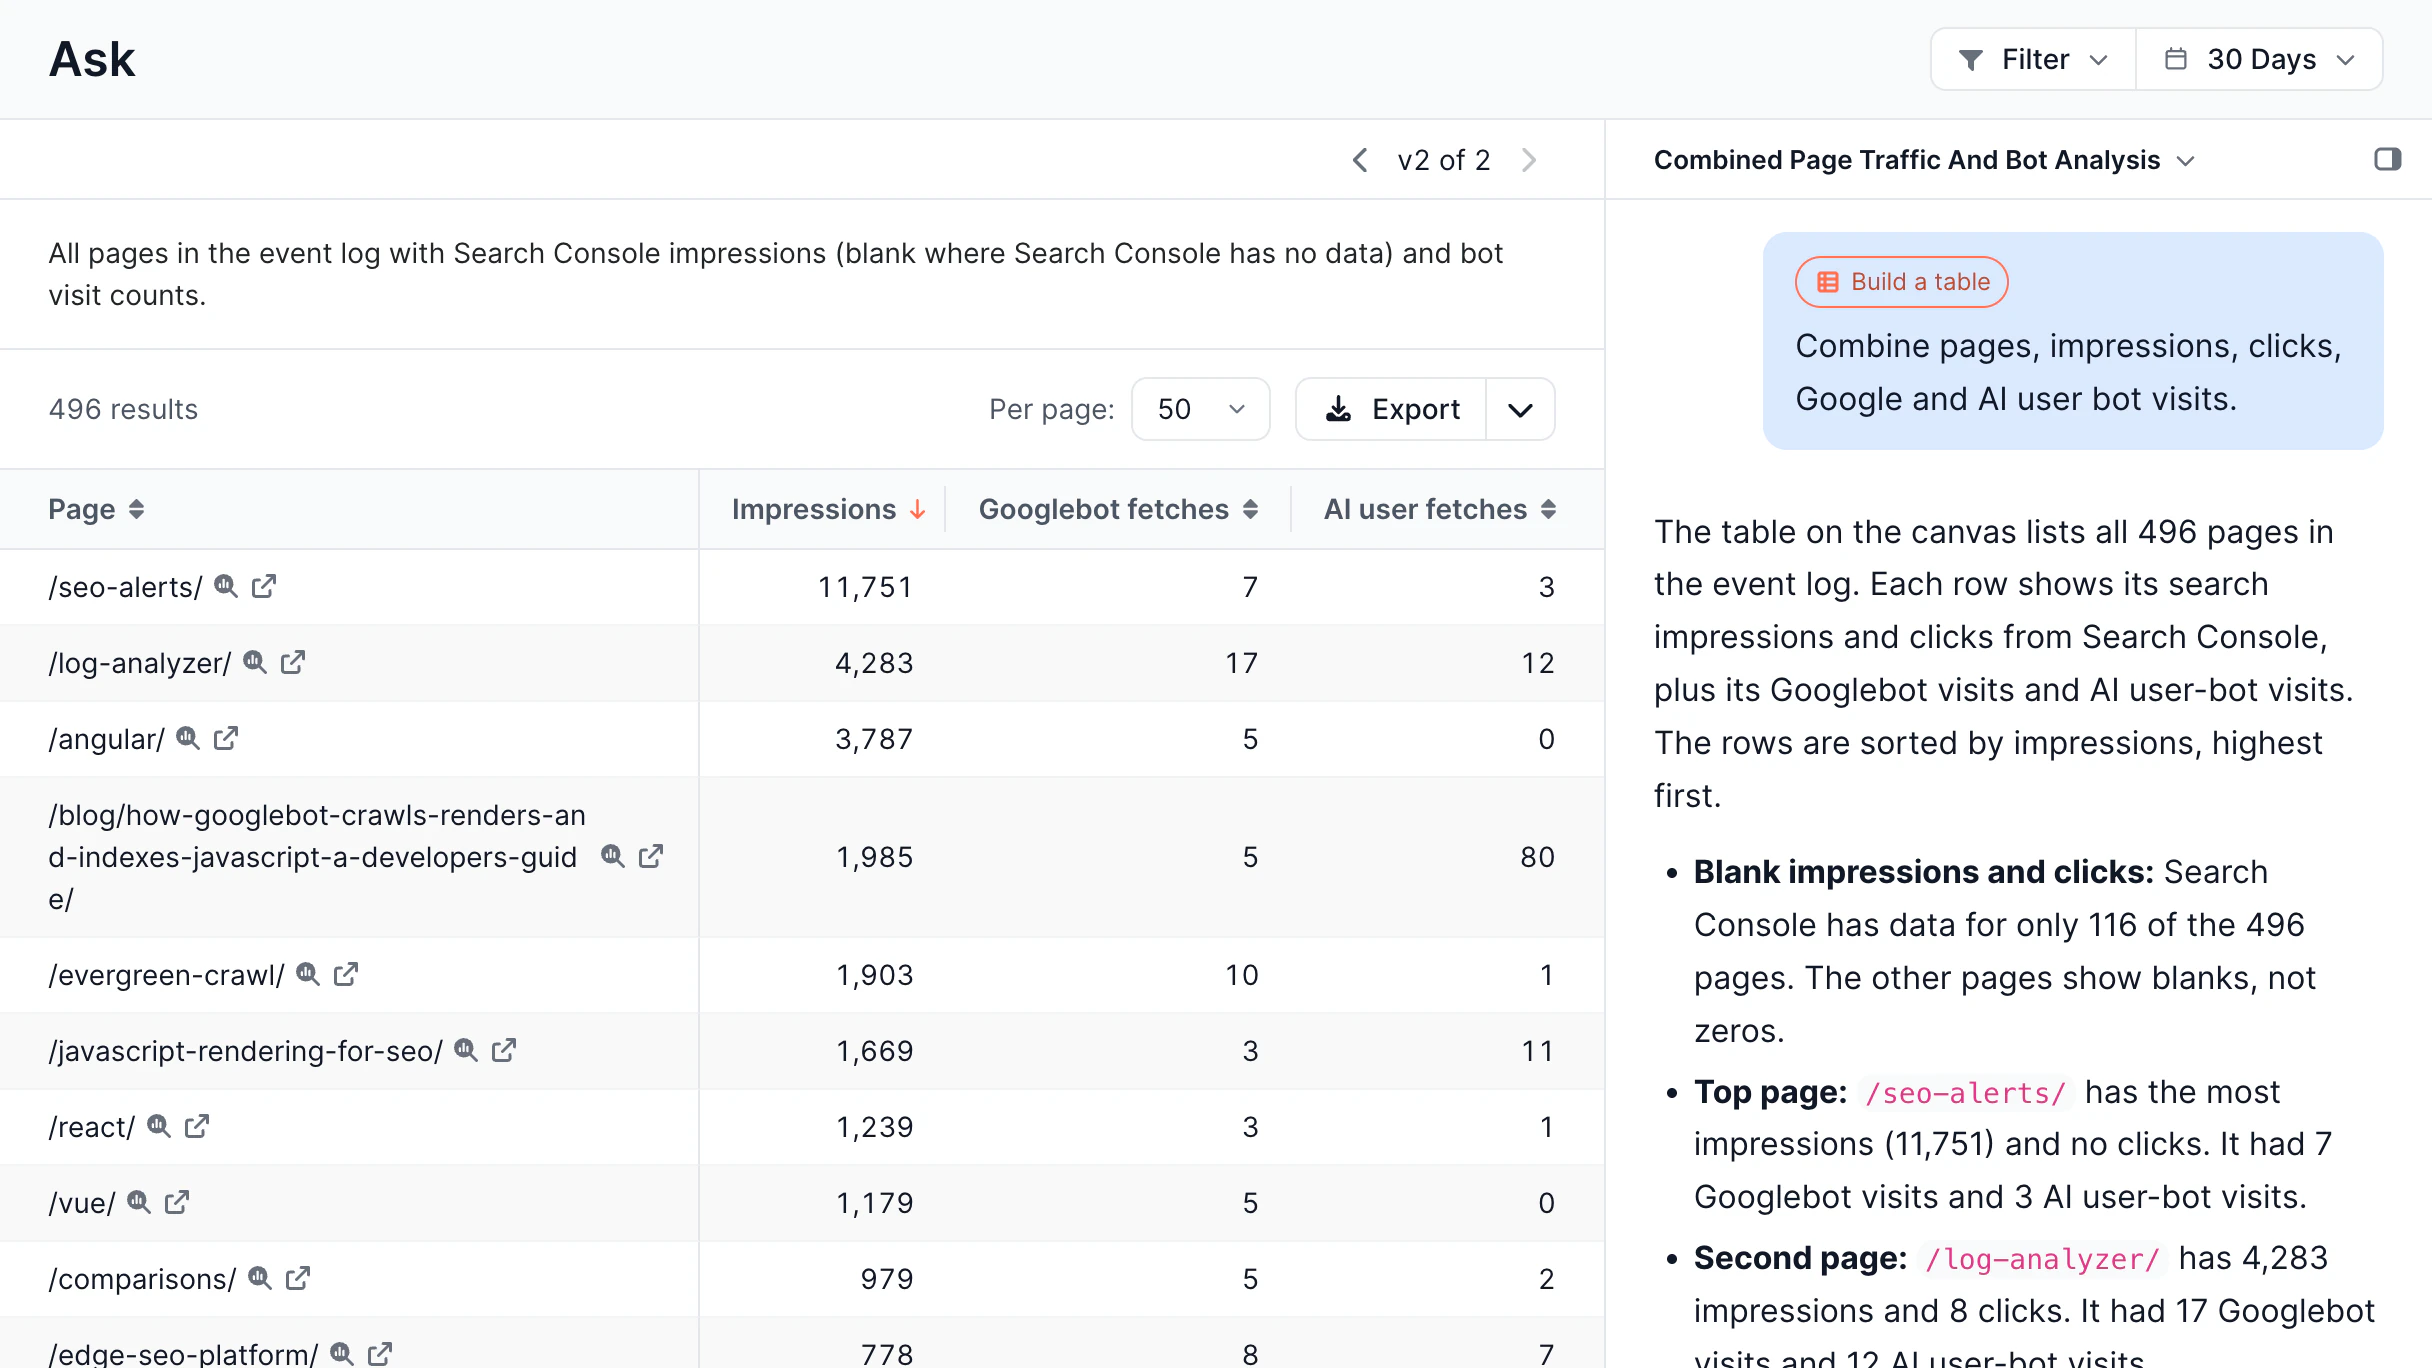The image size is (2432, 1368).
Task: Inspect the /react/ page magnifier icon
Action: click(x=159, y=1126)
